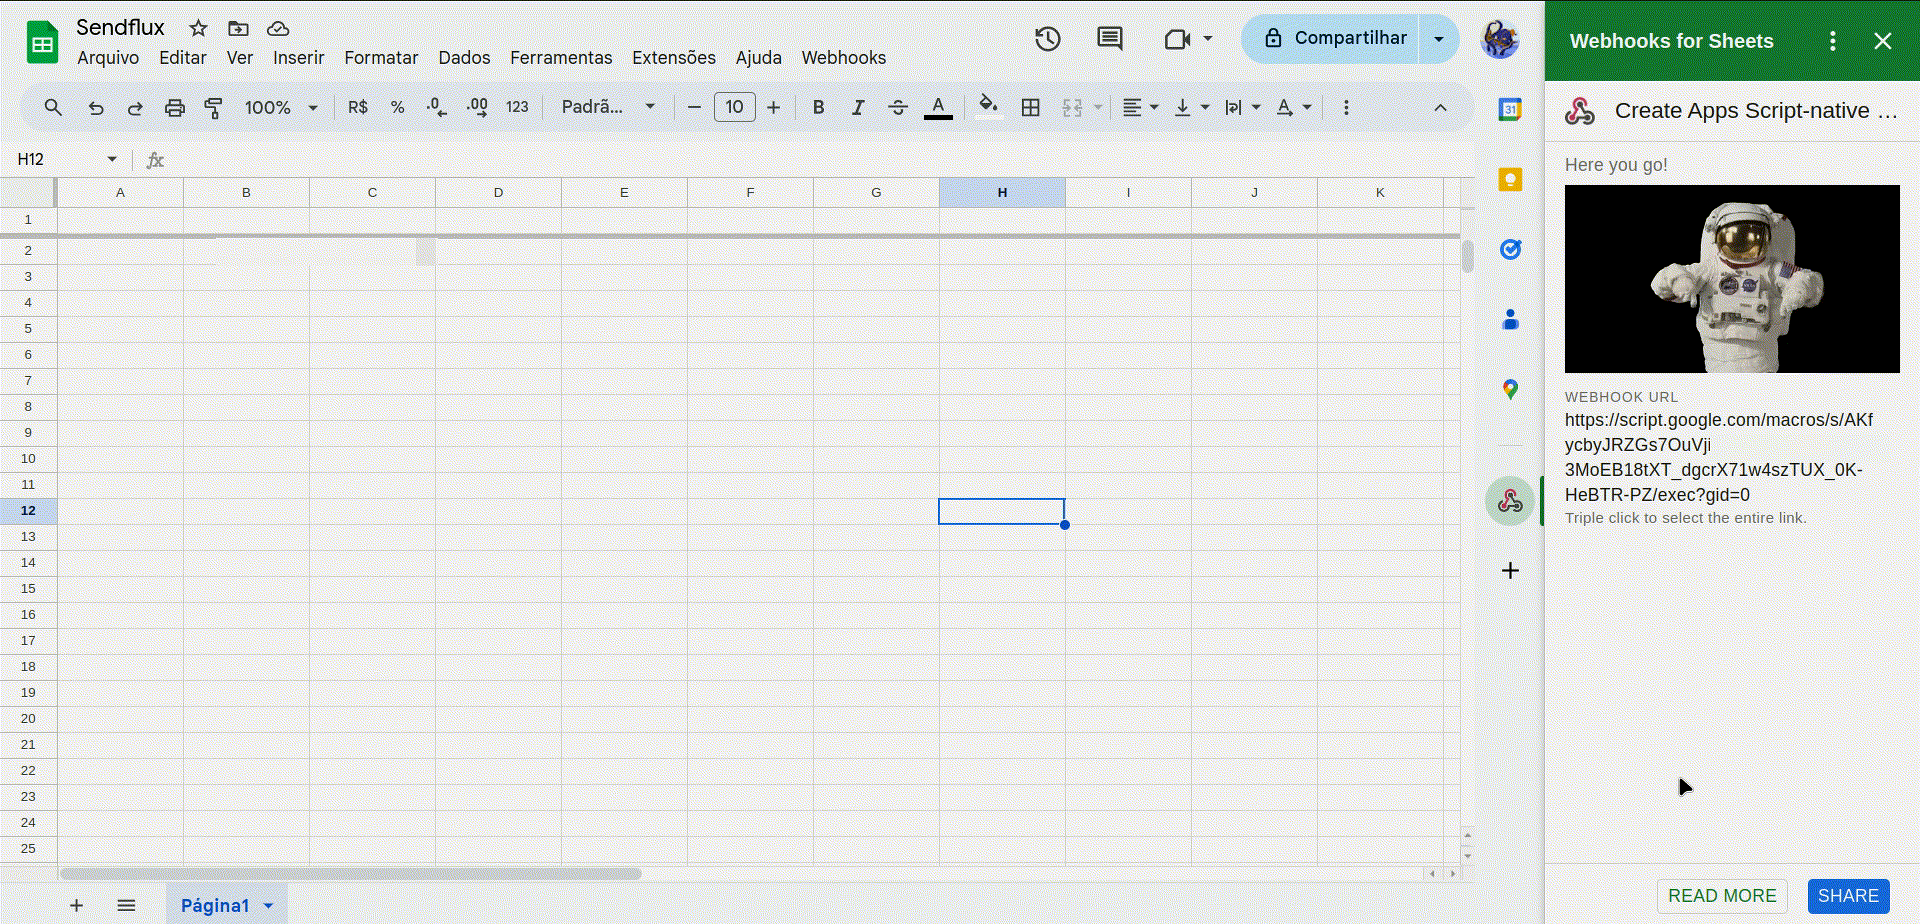The width and height of the screenshot is (1920, 924).
Task: Increase decimal places
Action: pyautogui.click(x=477, y=107)
